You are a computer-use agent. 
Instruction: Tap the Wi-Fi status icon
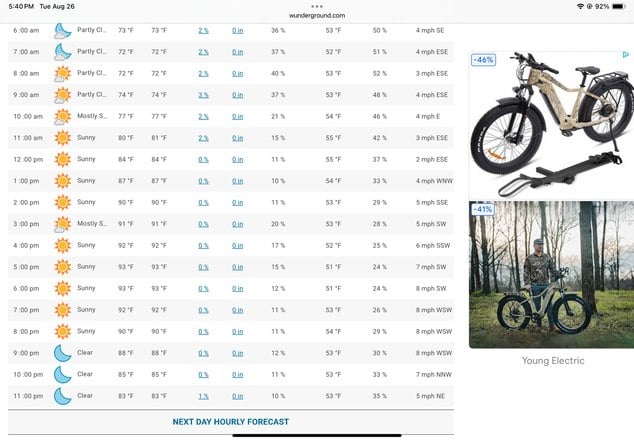click(x=580, y=6)
